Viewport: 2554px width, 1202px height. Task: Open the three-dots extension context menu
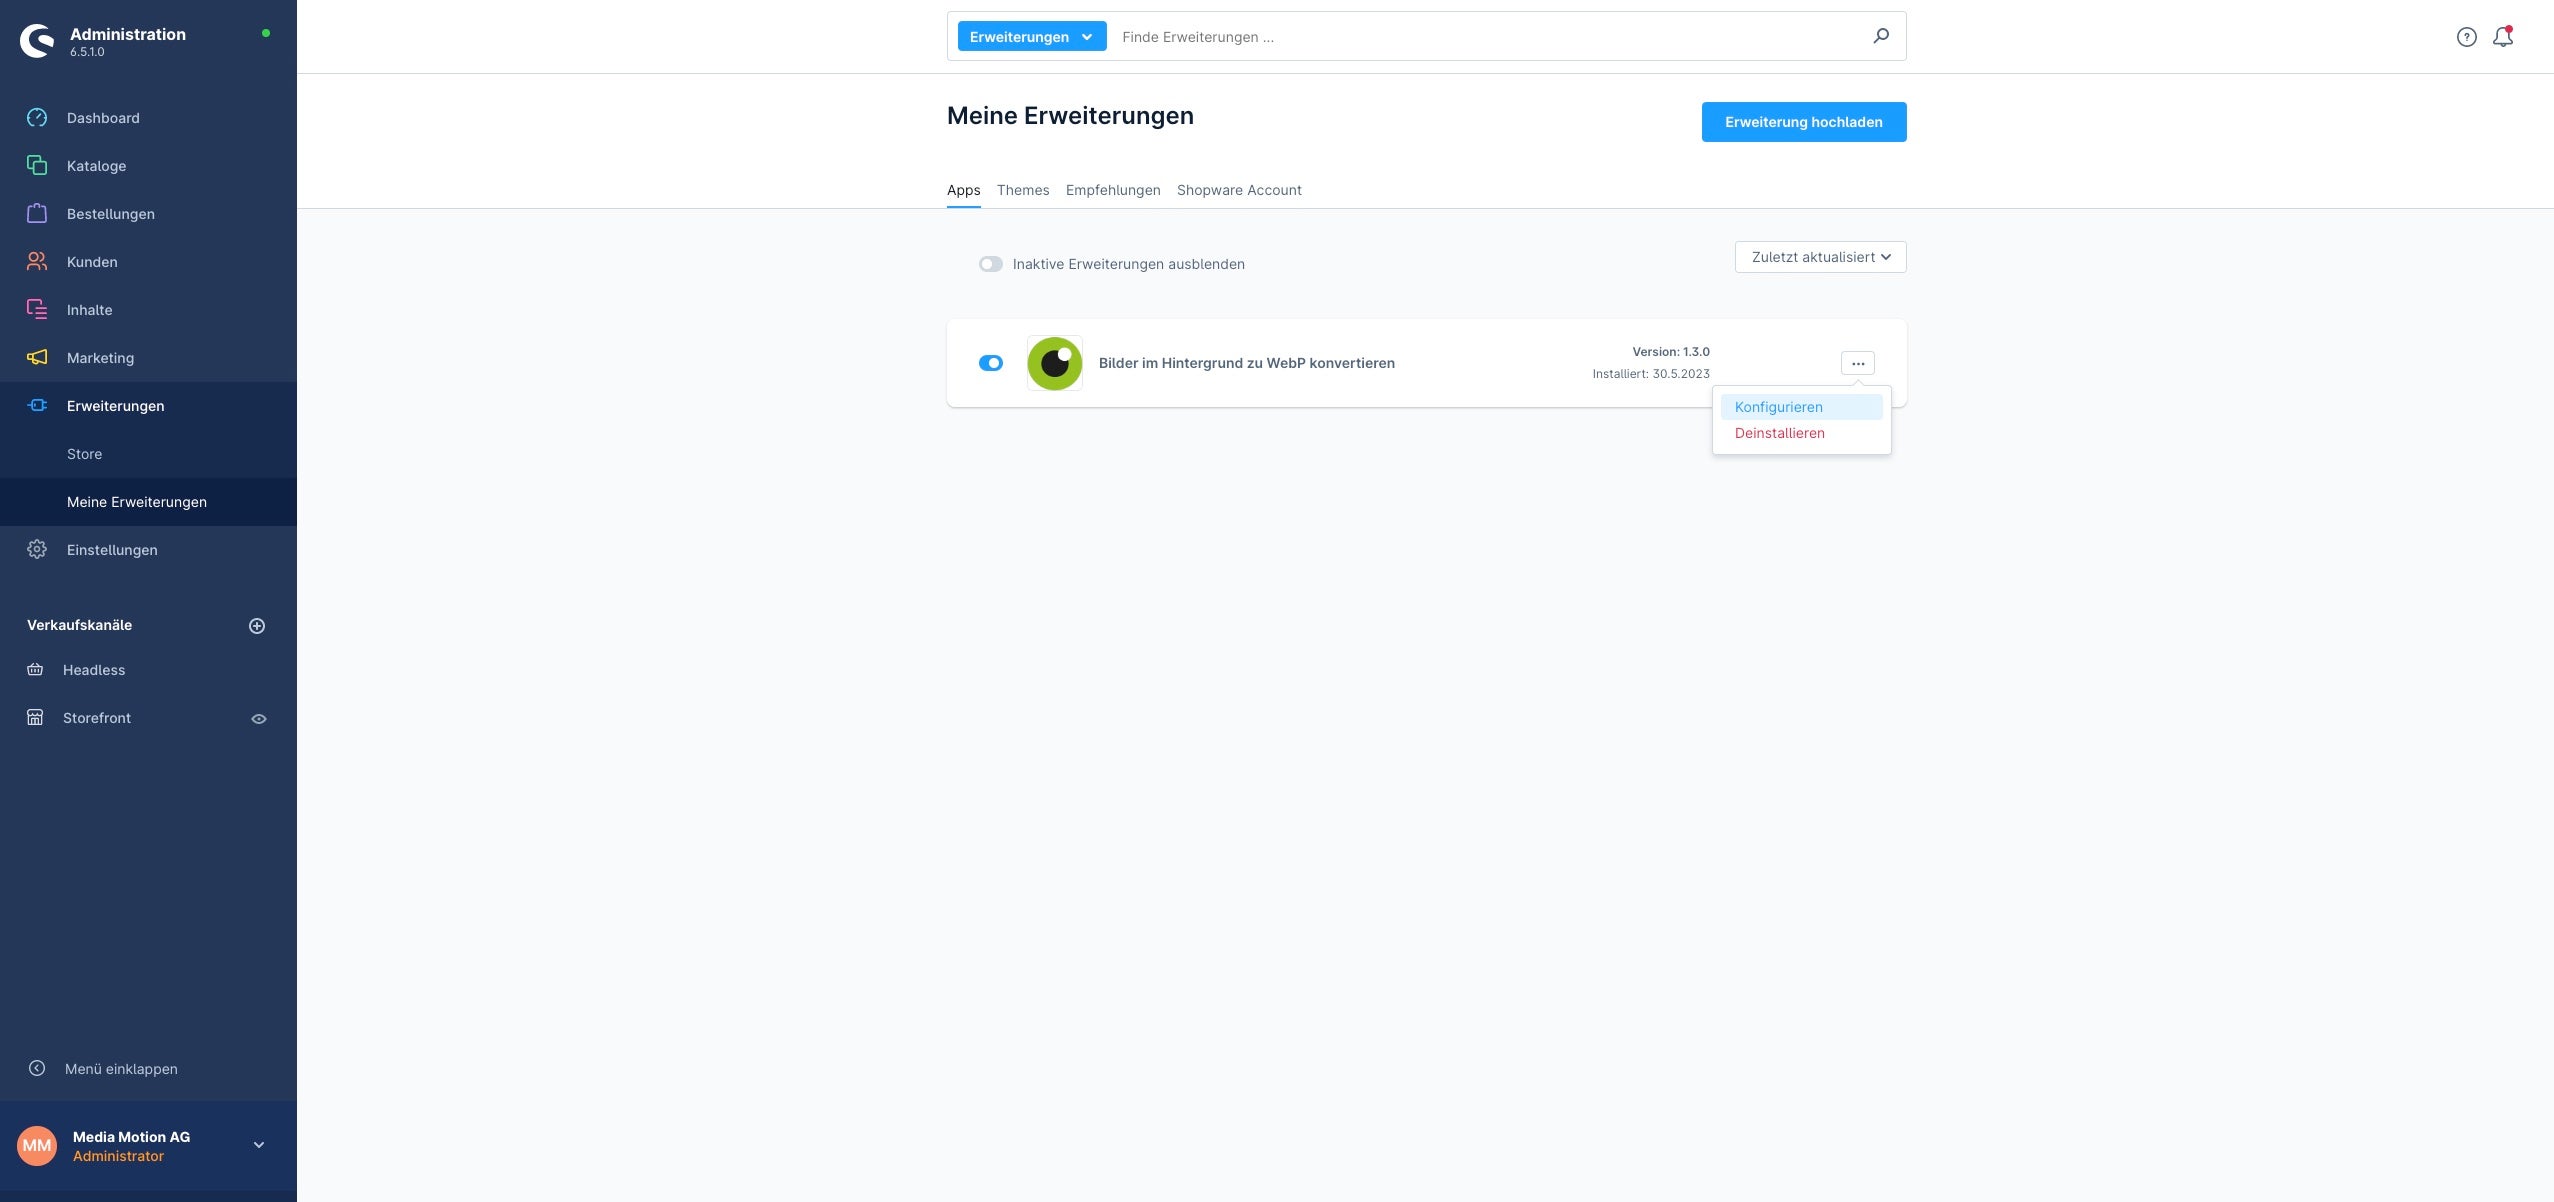1858,363
